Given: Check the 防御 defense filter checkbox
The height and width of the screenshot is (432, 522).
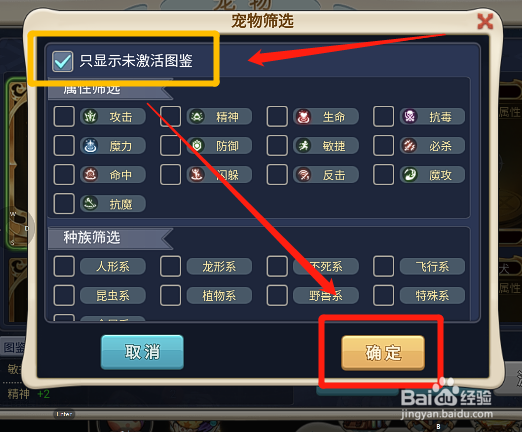Looking at the screenshot, I should (170, 145).
